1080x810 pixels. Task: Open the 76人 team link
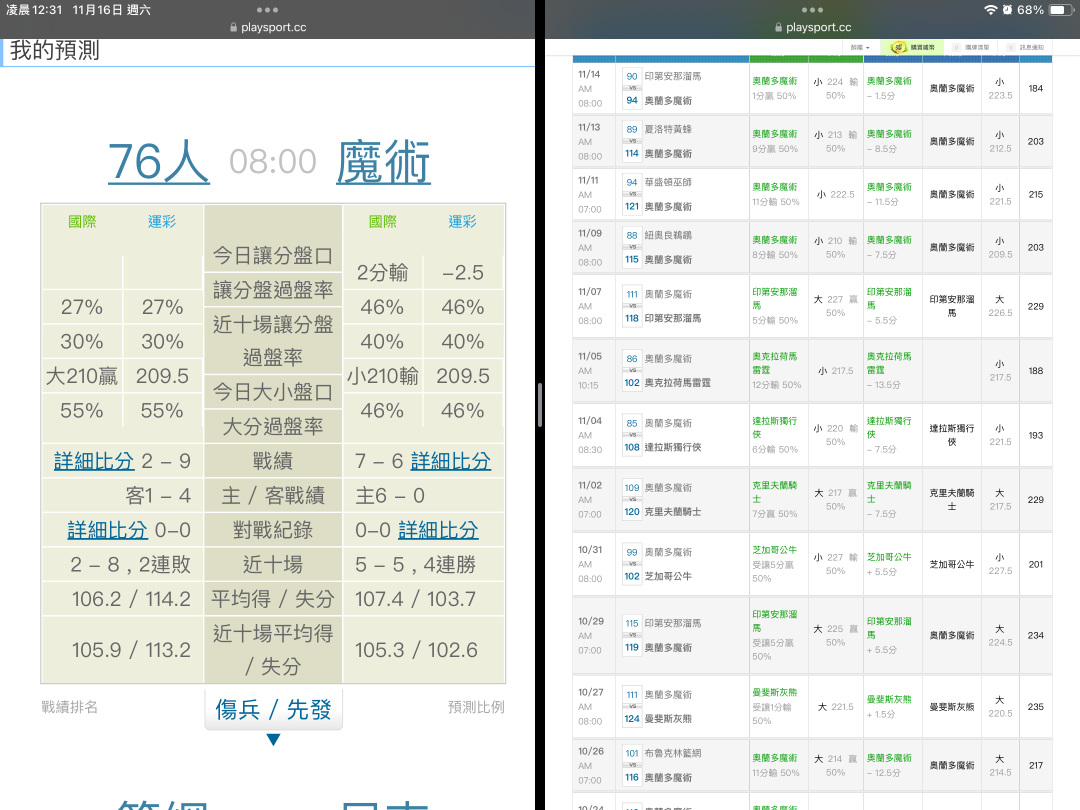159,163
